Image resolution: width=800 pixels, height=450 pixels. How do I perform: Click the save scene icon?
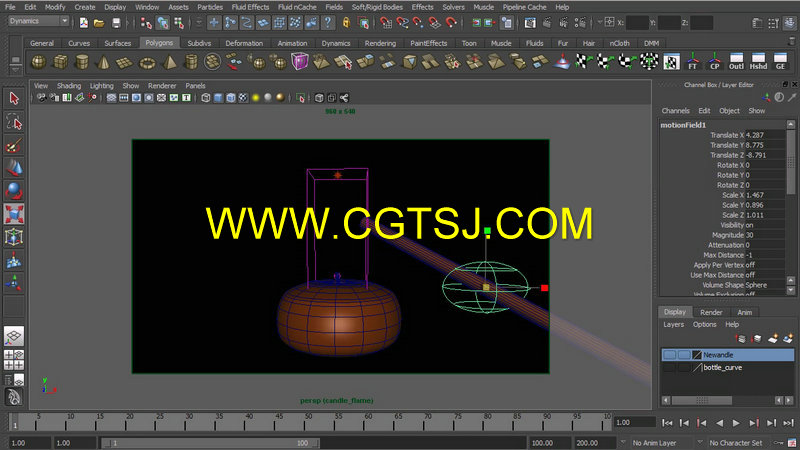(x=116, y=22)
